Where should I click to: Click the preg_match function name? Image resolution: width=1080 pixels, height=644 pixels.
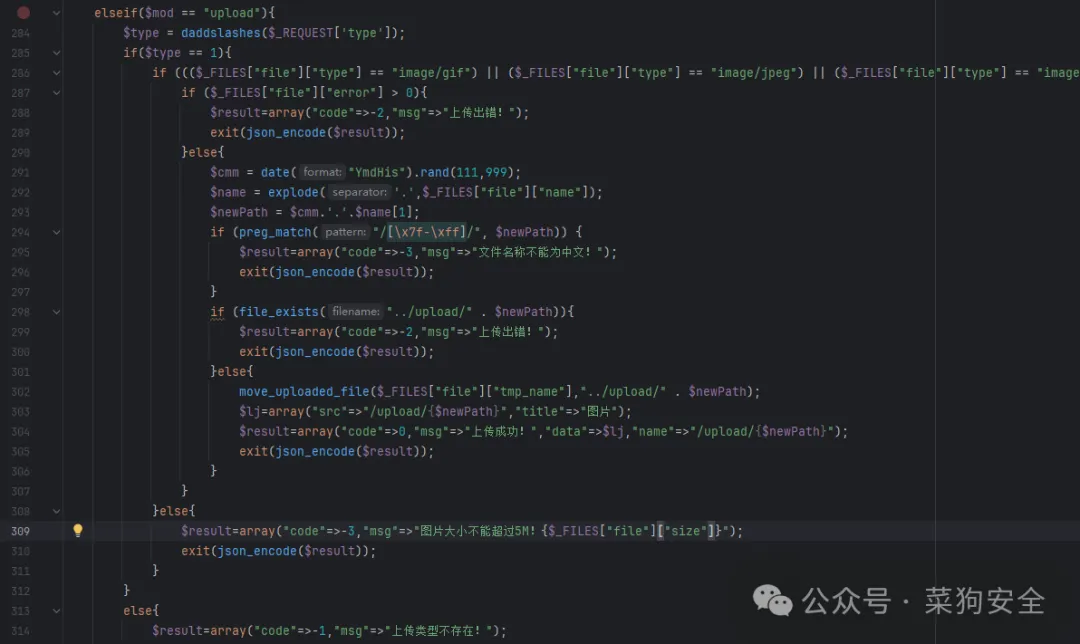pyautogui.click(x=275, y=232)
